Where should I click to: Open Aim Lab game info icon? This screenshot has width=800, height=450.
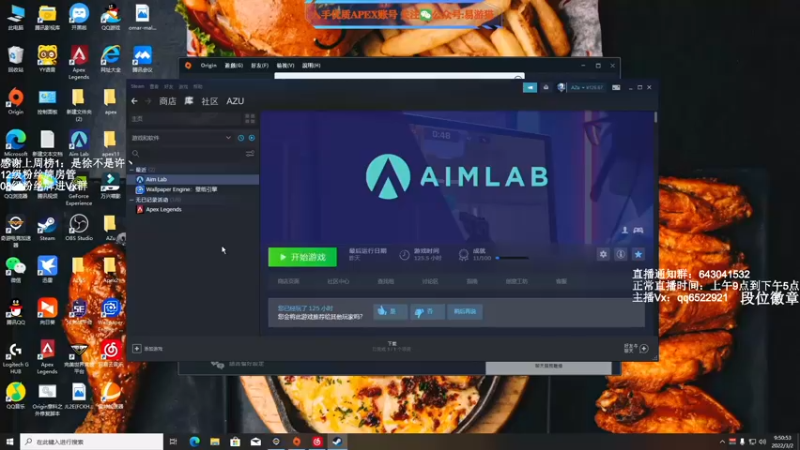coord(620,254)
